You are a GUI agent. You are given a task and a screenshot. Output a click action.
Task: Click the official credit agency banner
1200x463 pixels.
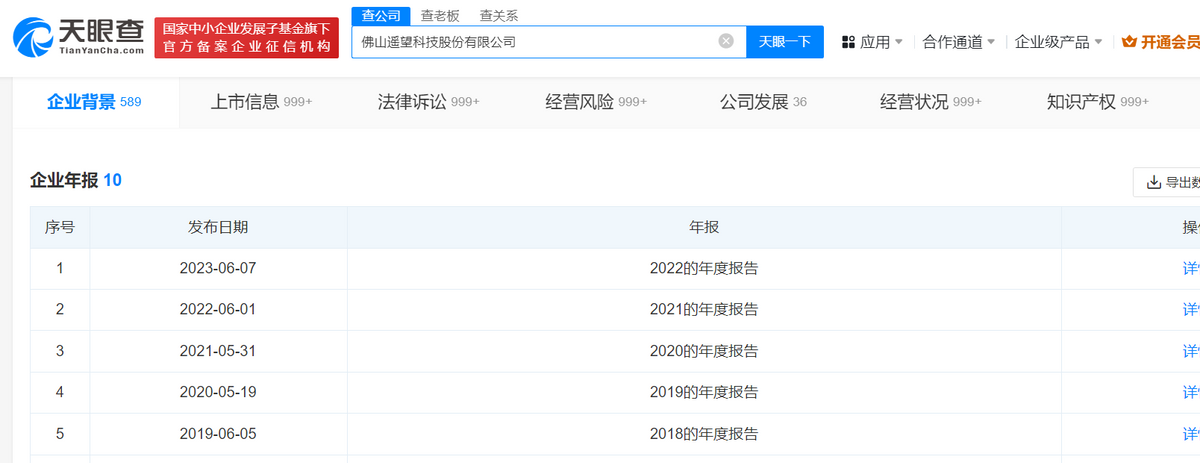tap(246, 39)
